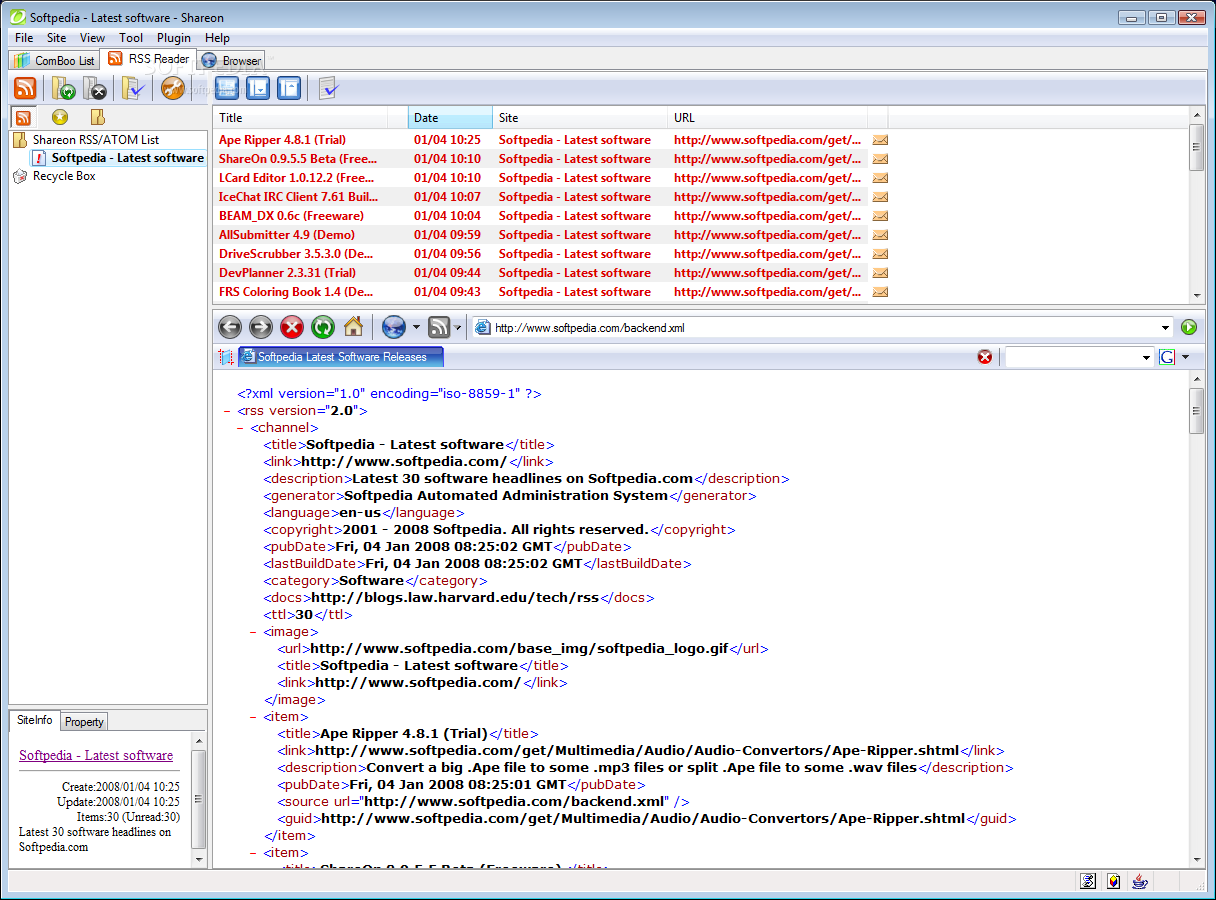Screen dimensions: 1216x900
Task: Sort the list by URL column header
Action: pos(767,118)
